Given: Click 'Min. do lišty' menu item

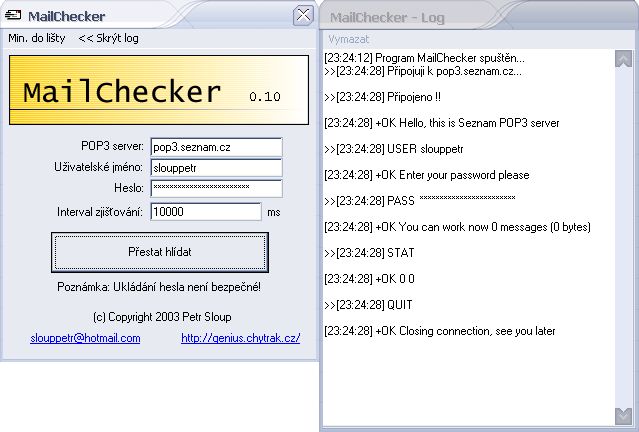Looking at the screenshot, I should coord(37,38).
